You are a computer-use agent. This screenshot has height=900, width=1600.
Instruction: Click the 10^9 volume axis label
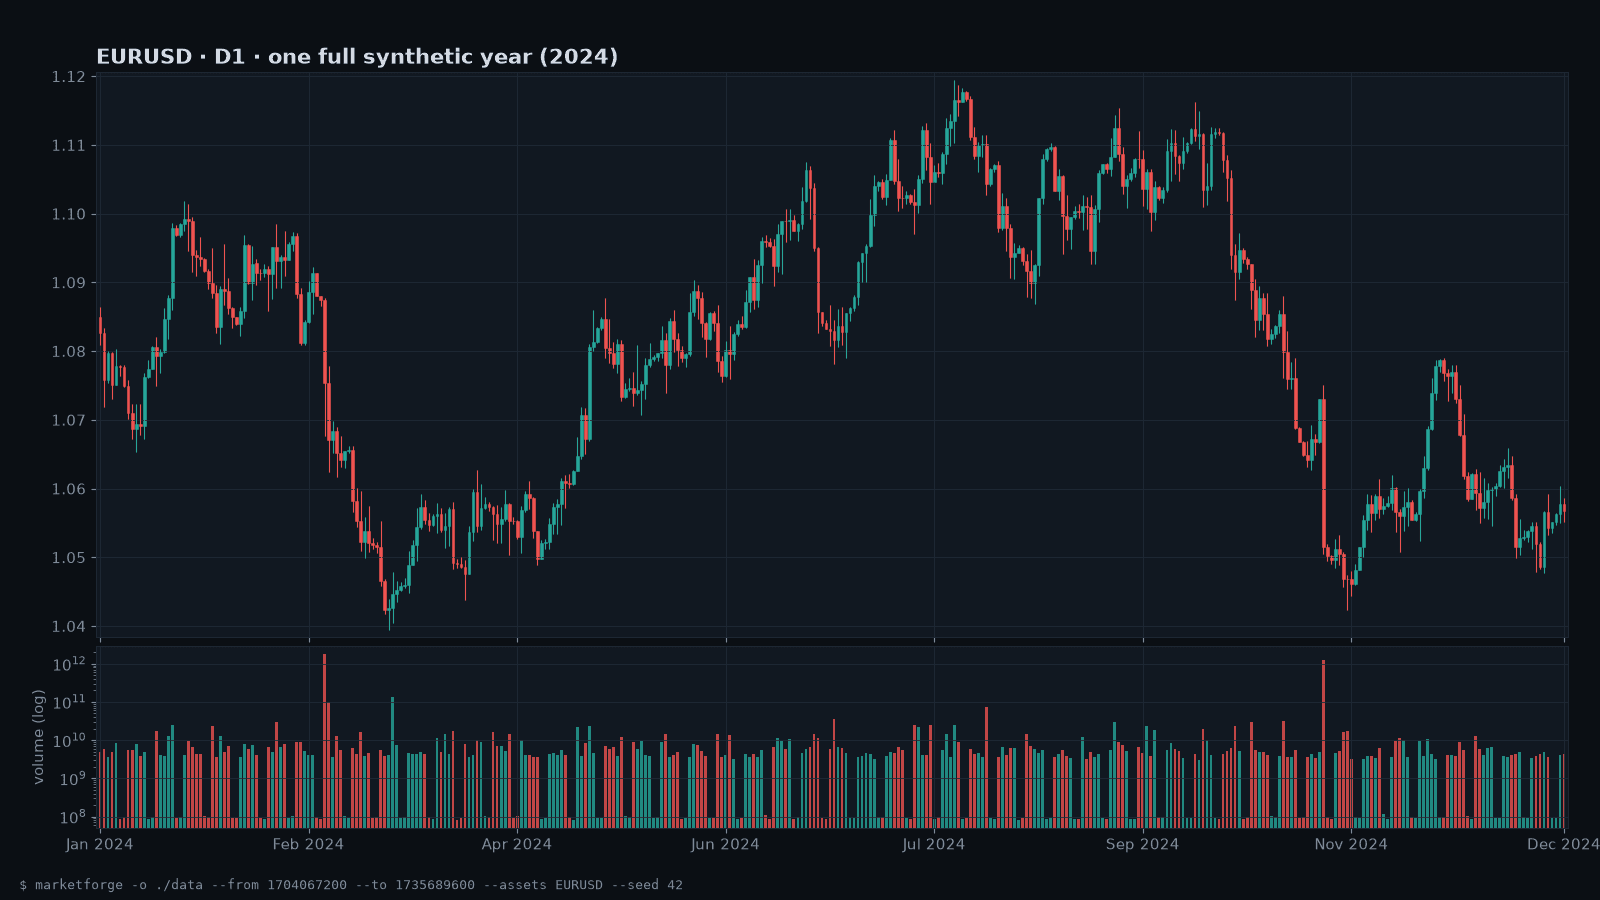point(73,778)
